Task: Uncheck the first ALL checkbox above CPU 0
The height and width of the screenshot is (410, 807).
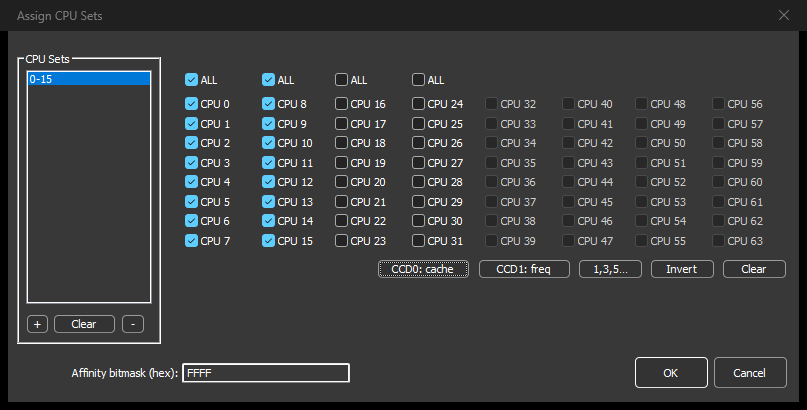Action: pyautogui.click(x=191, y=80)
